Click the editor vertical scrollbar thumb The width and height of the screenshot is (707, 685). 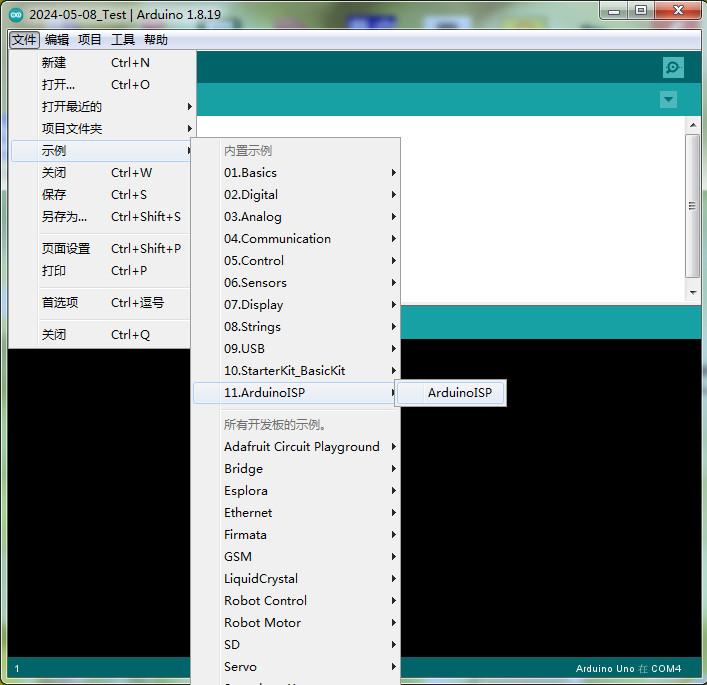(x=693, y=206)
